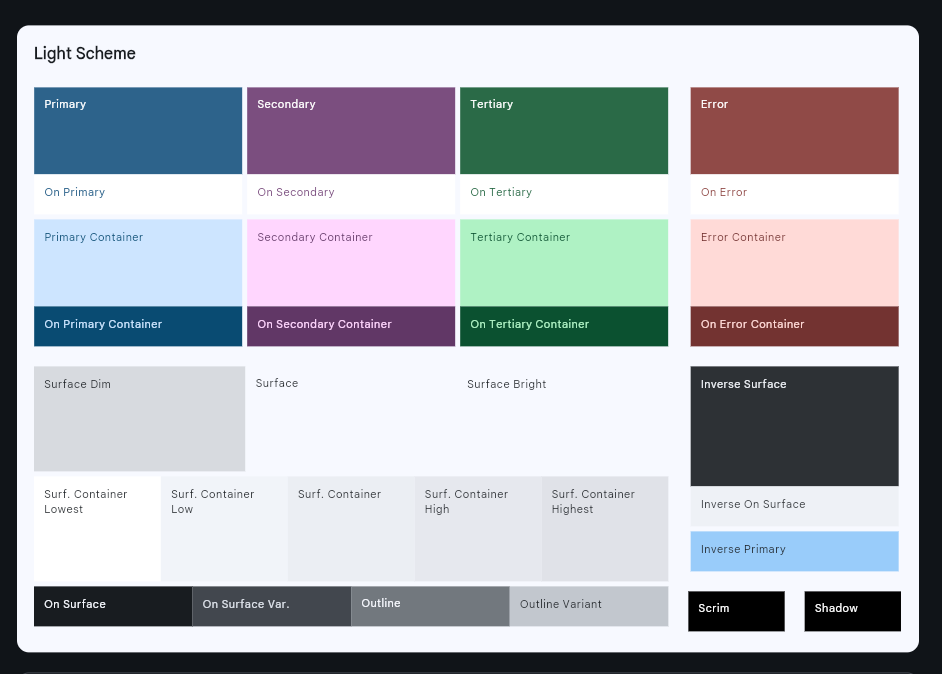Click the On Secondary swatch
Viewport: 942px width, 674px height.
tap(351, 194)
